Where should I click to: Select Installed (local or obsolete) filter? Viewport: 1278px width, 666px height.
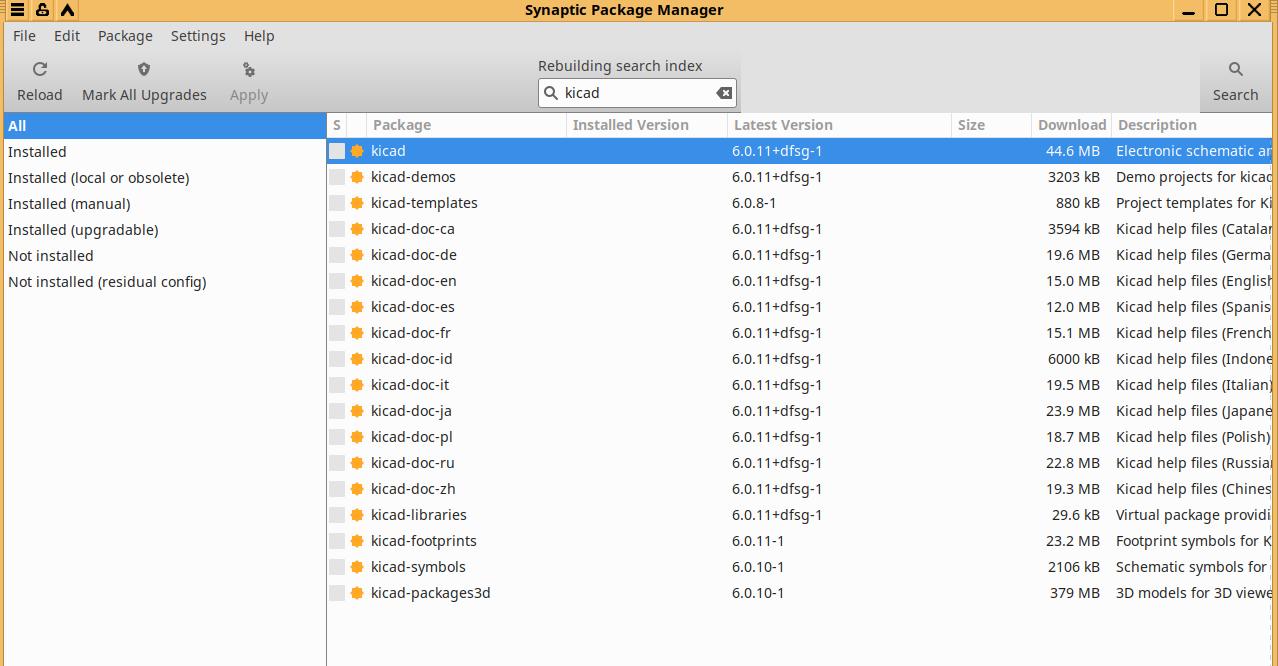point(165,178)
